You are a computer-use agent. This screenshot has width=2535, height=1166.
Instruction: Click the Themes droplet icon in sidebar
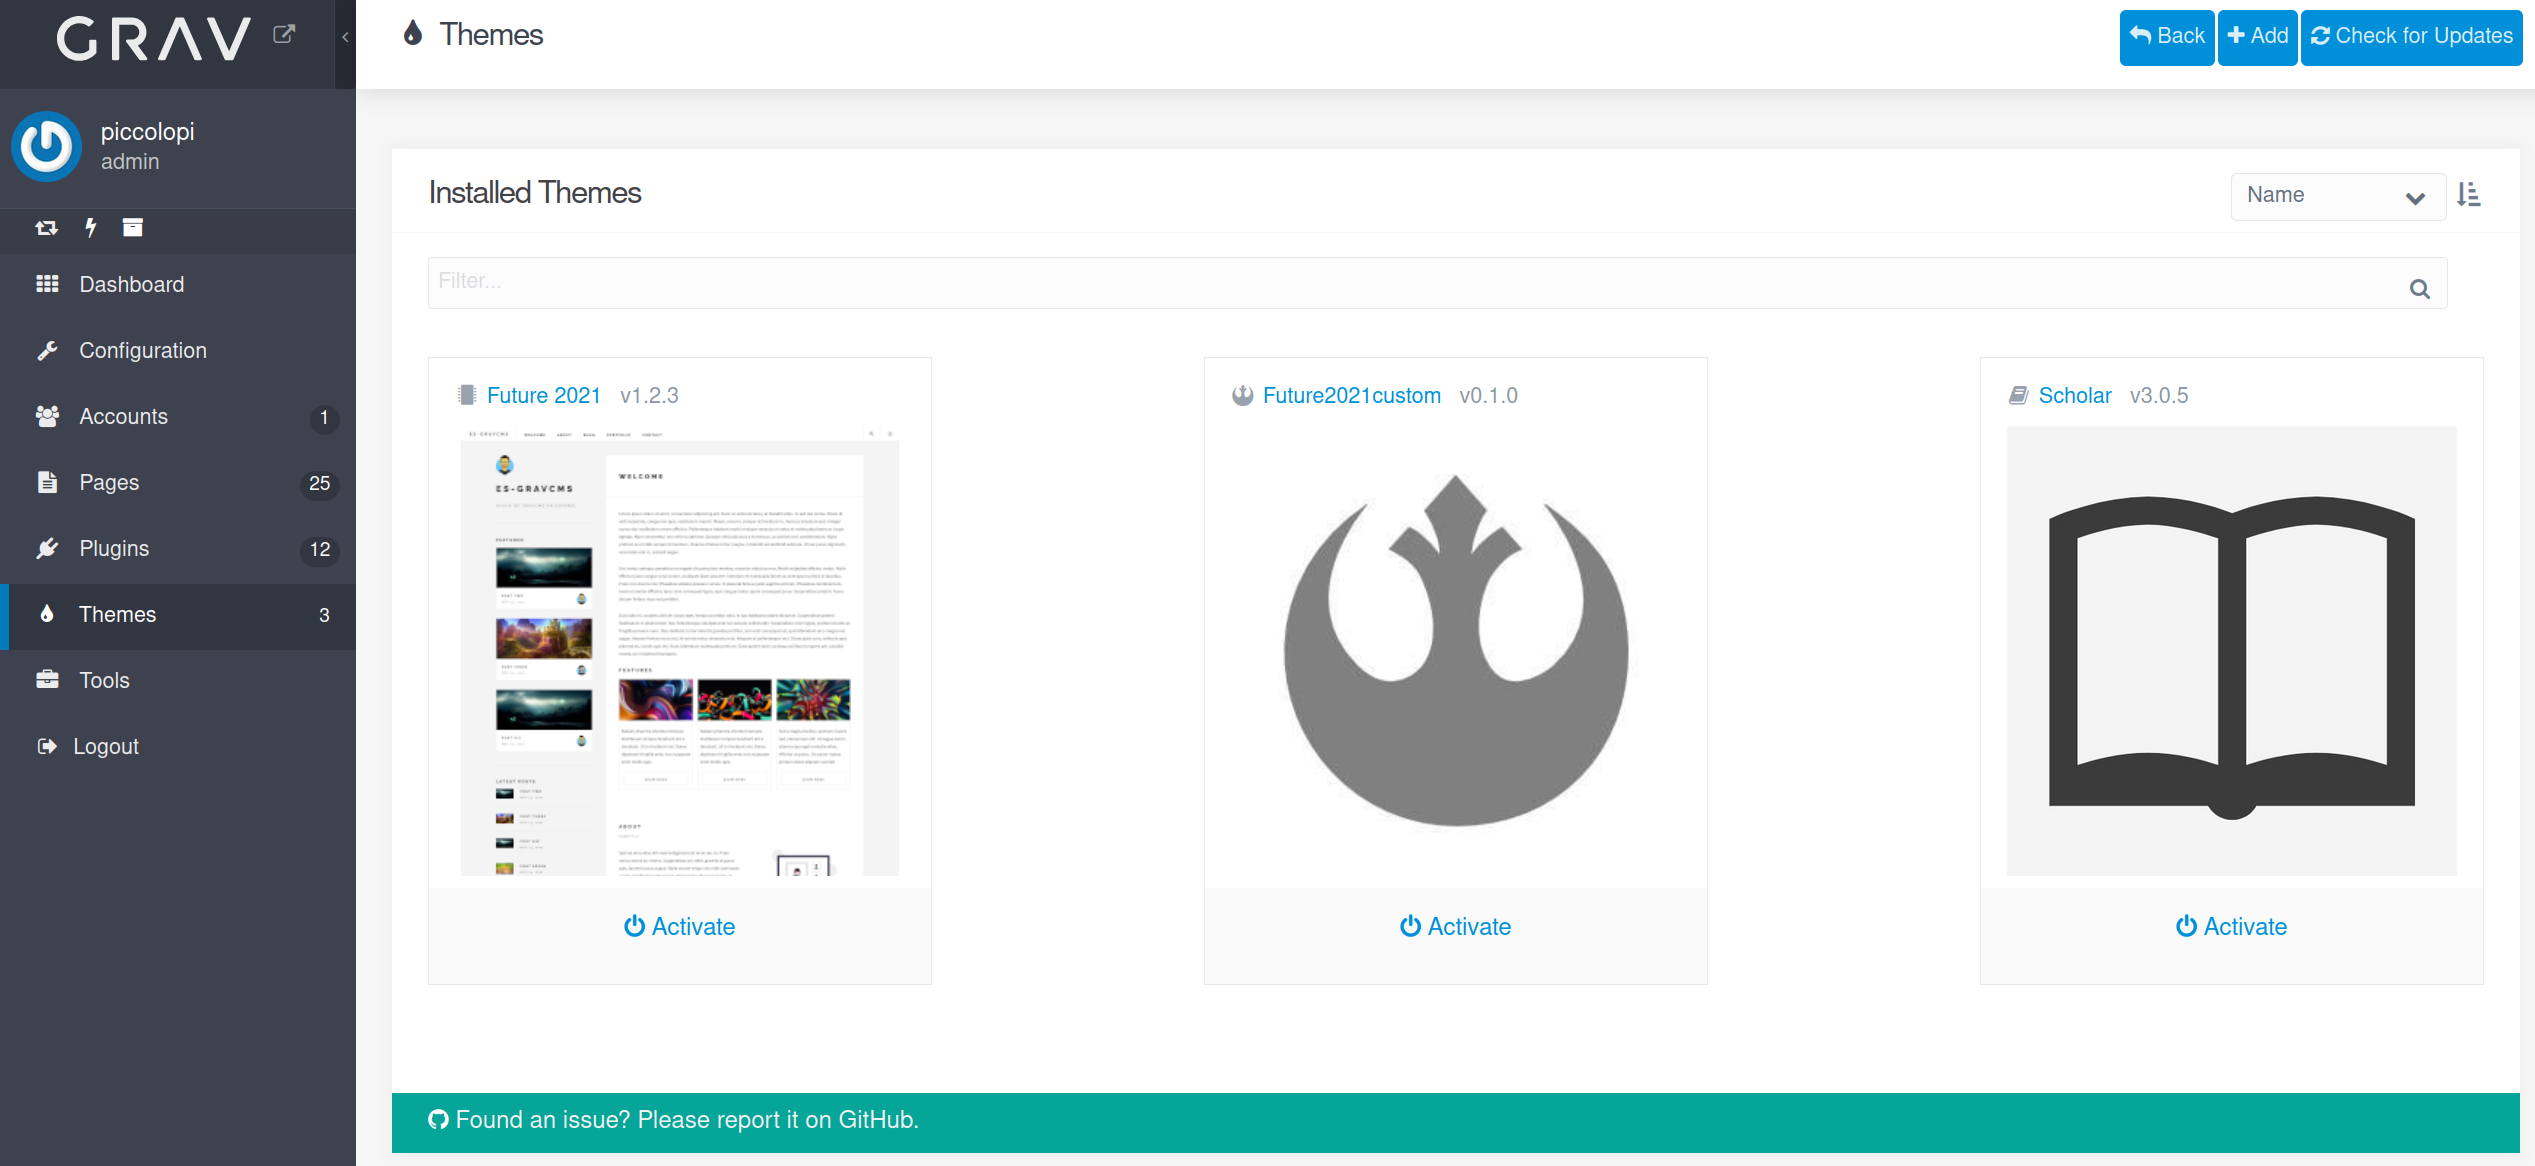[x=47, y=614]
